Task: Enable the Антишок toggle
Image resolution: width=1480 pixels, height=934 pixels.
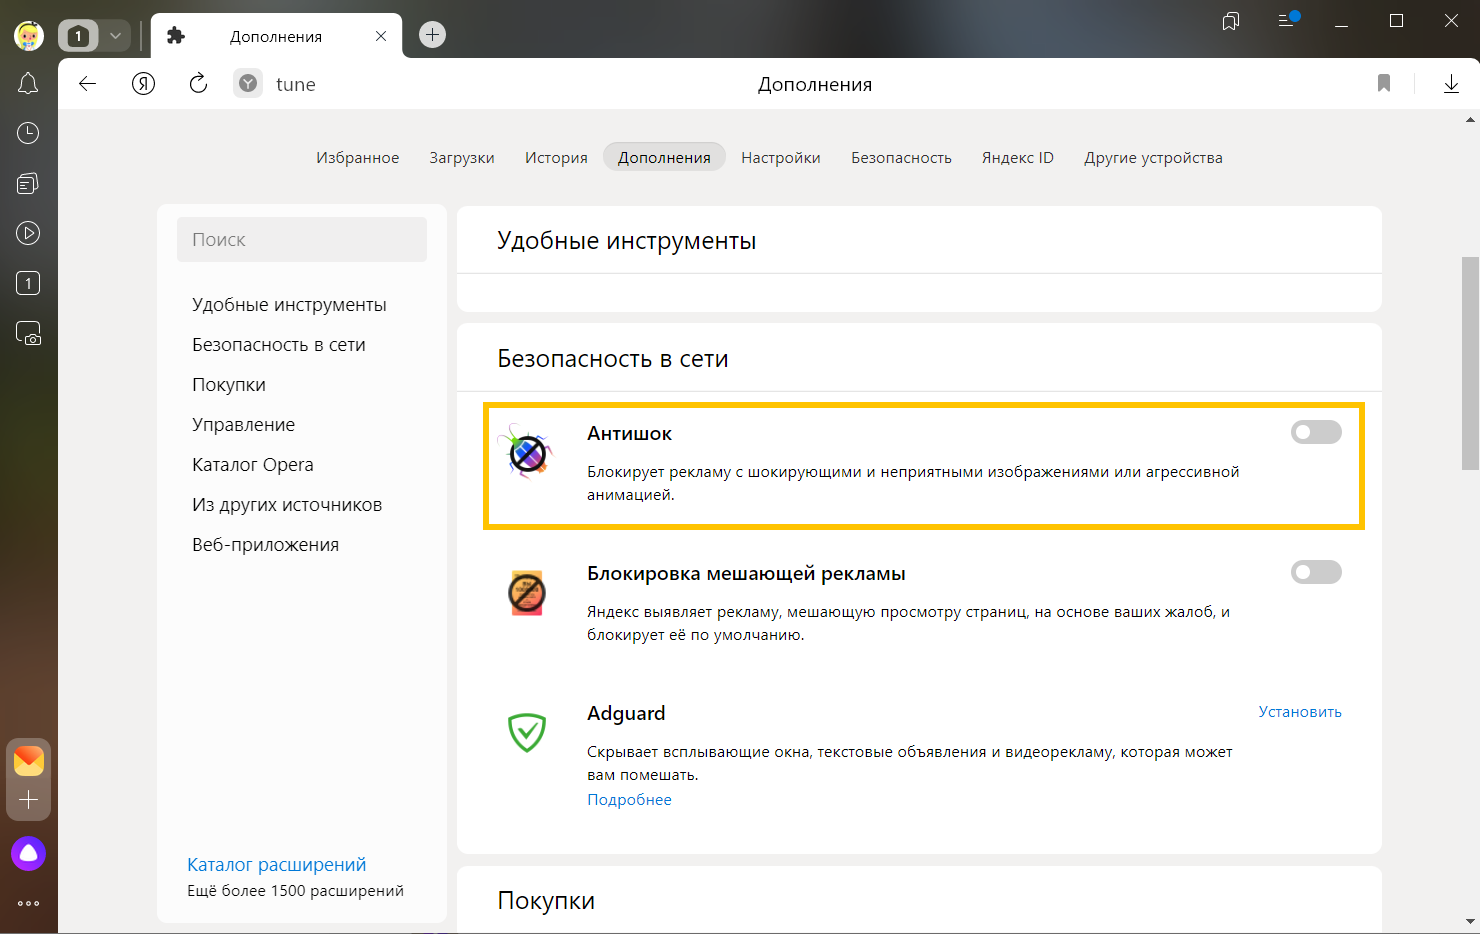Action: [1316, 432]
